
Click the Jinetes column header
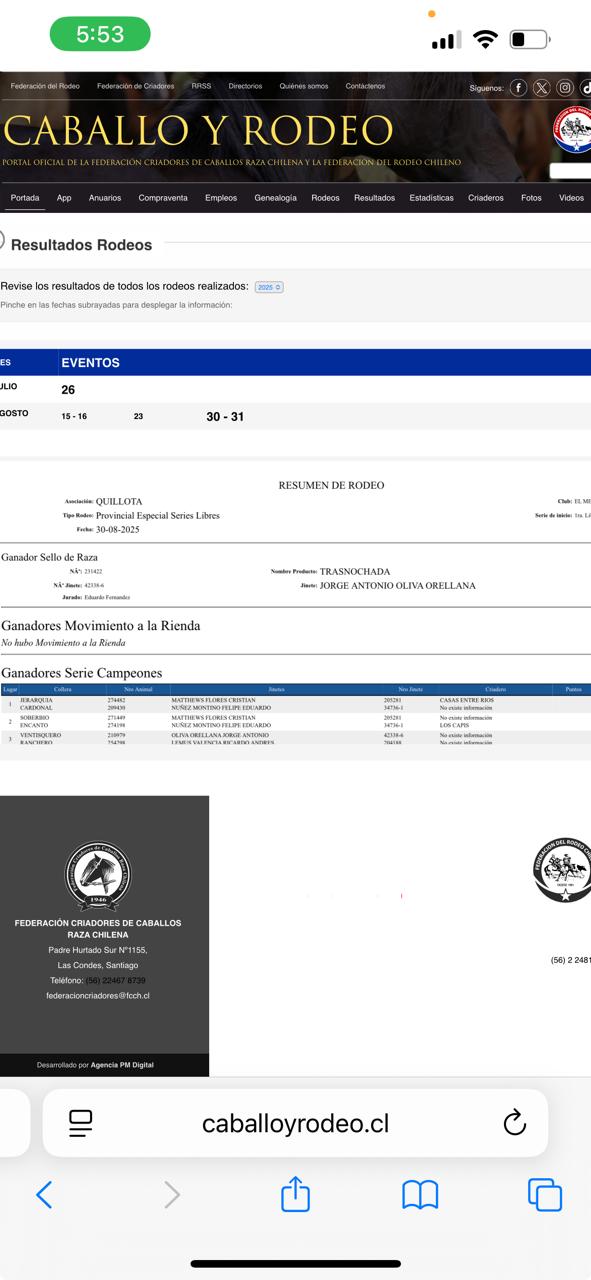point(276,689)
